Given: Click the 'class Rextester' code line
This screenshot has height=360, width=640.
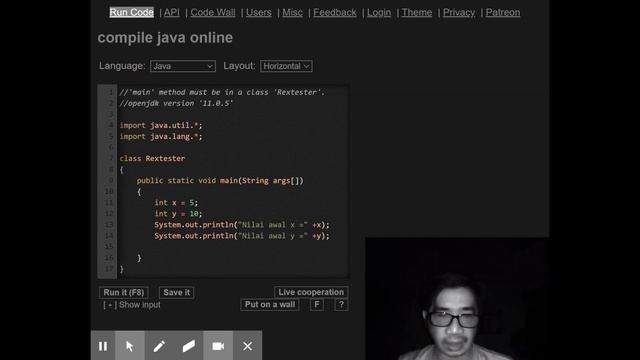Looking at the screenshot, I should tap(152, 158).
